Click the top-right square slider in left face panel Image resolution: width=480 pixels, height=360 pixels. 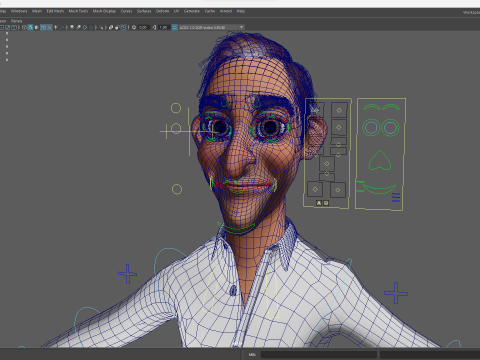[339, 110]
